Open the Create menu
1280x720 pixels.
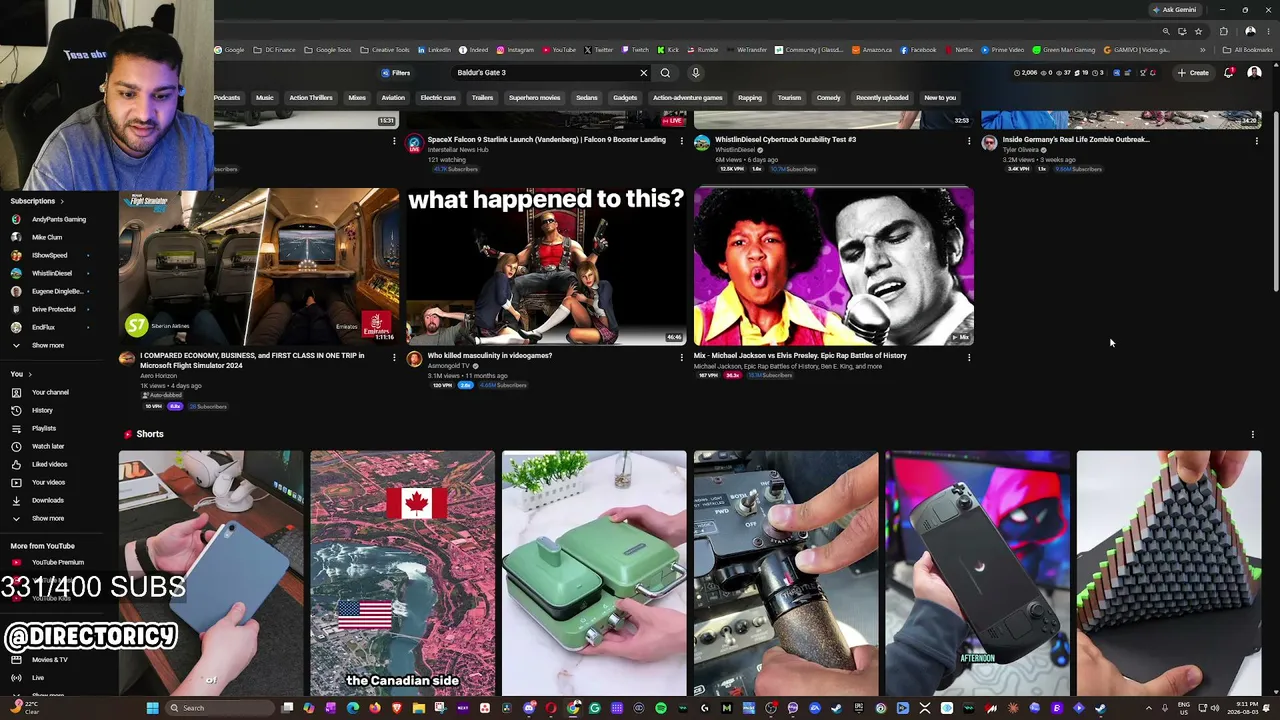[x=1193, y=73]
